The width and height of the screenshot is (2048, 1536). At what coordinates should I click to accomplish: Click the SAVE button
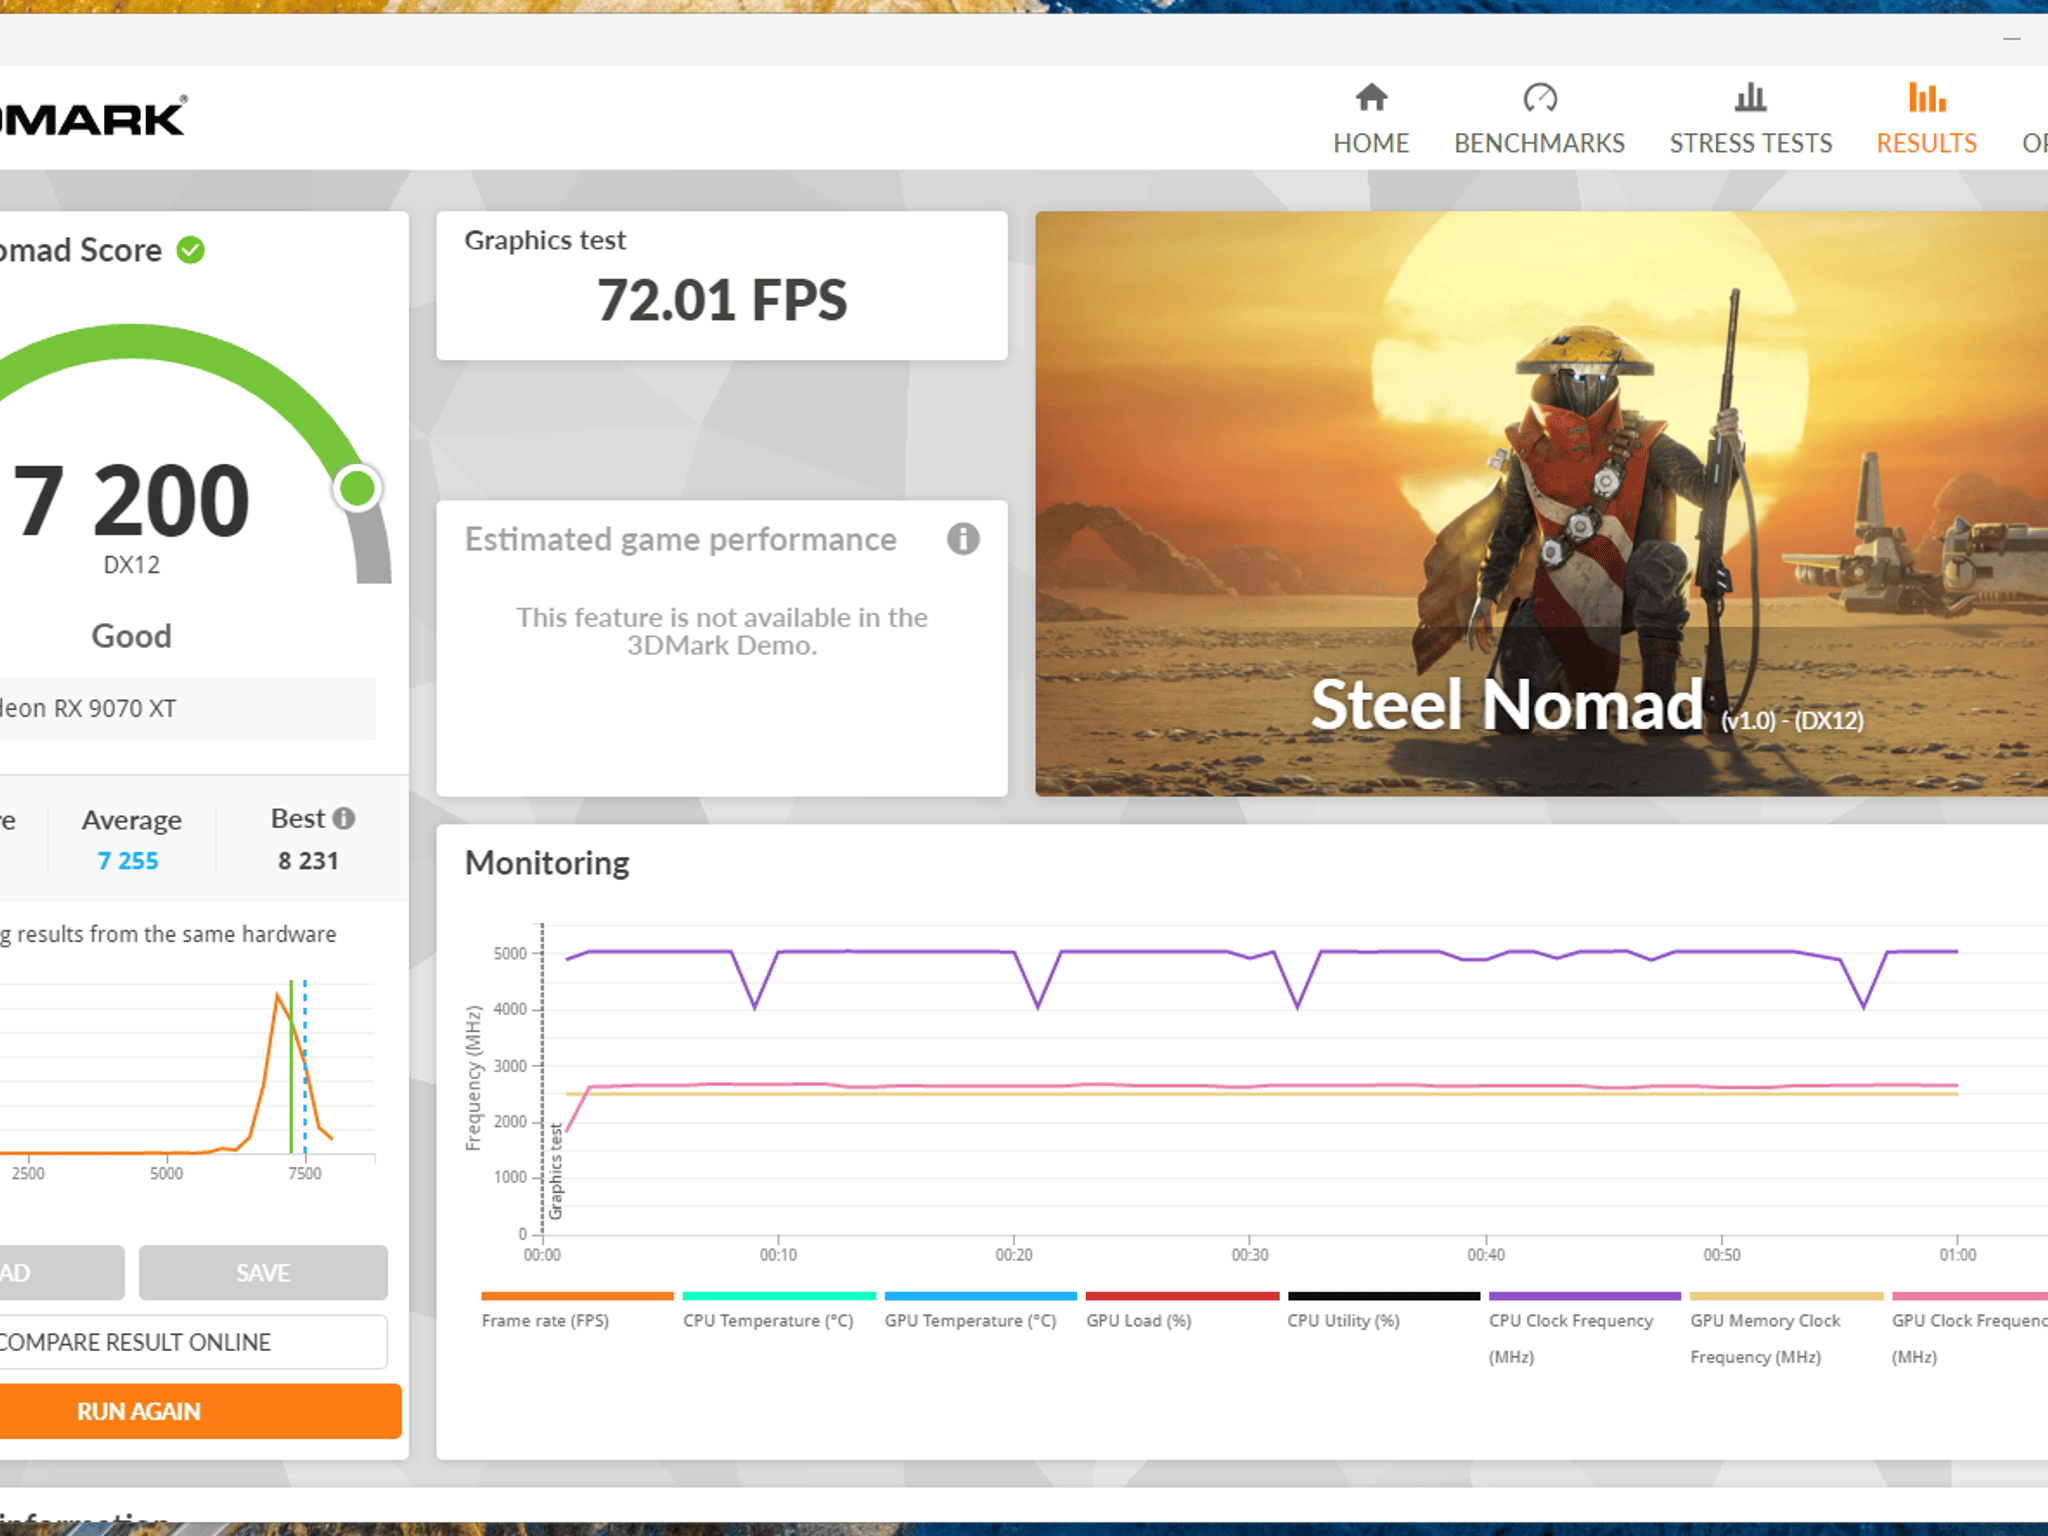[x=263, y=1272]
